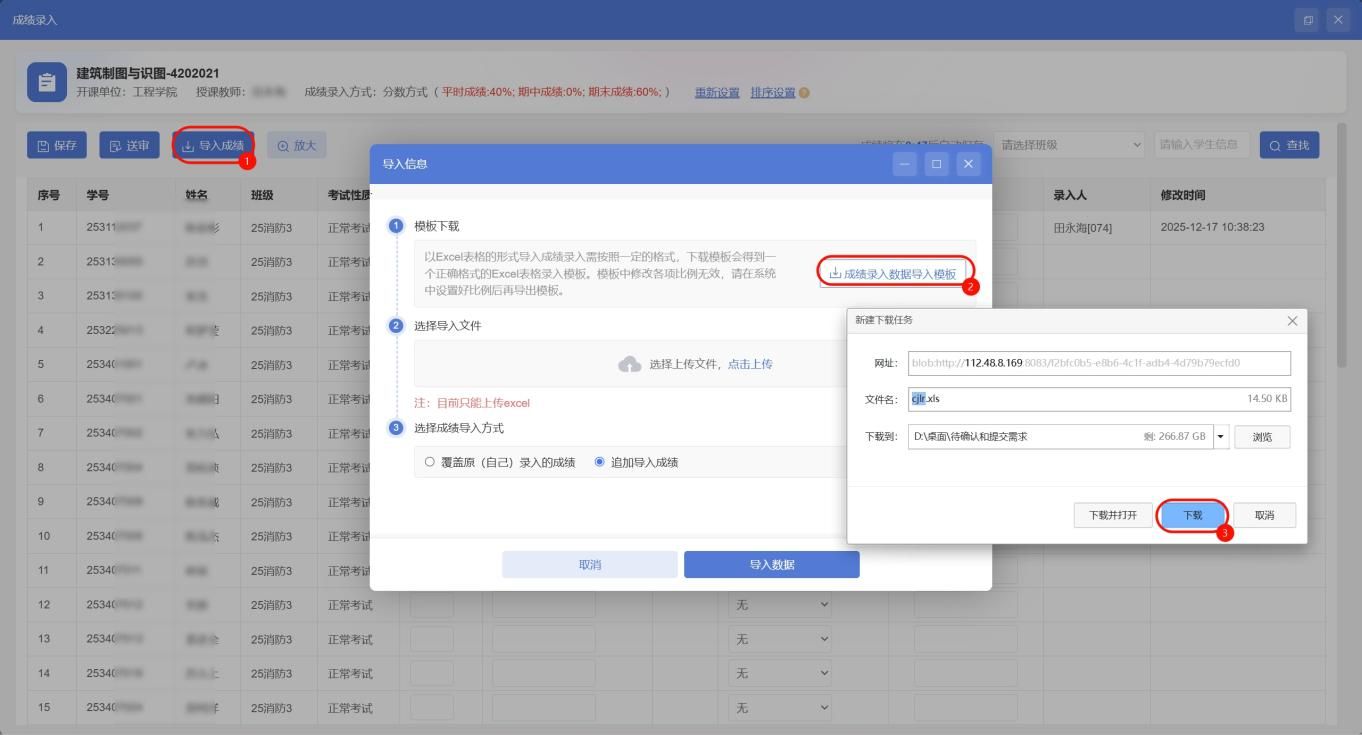This screenshot has height=735, width=1362.
Task: Open the 无 dropdown in row 12
Action: tap(780, 605)
